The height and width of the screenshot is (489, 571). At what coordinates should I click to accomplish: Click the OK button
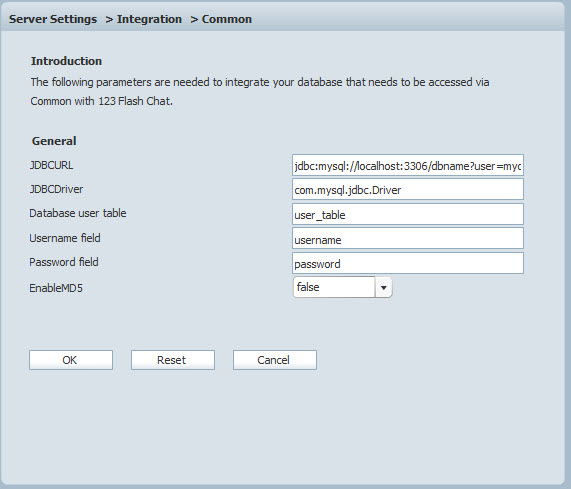(71, 360)
